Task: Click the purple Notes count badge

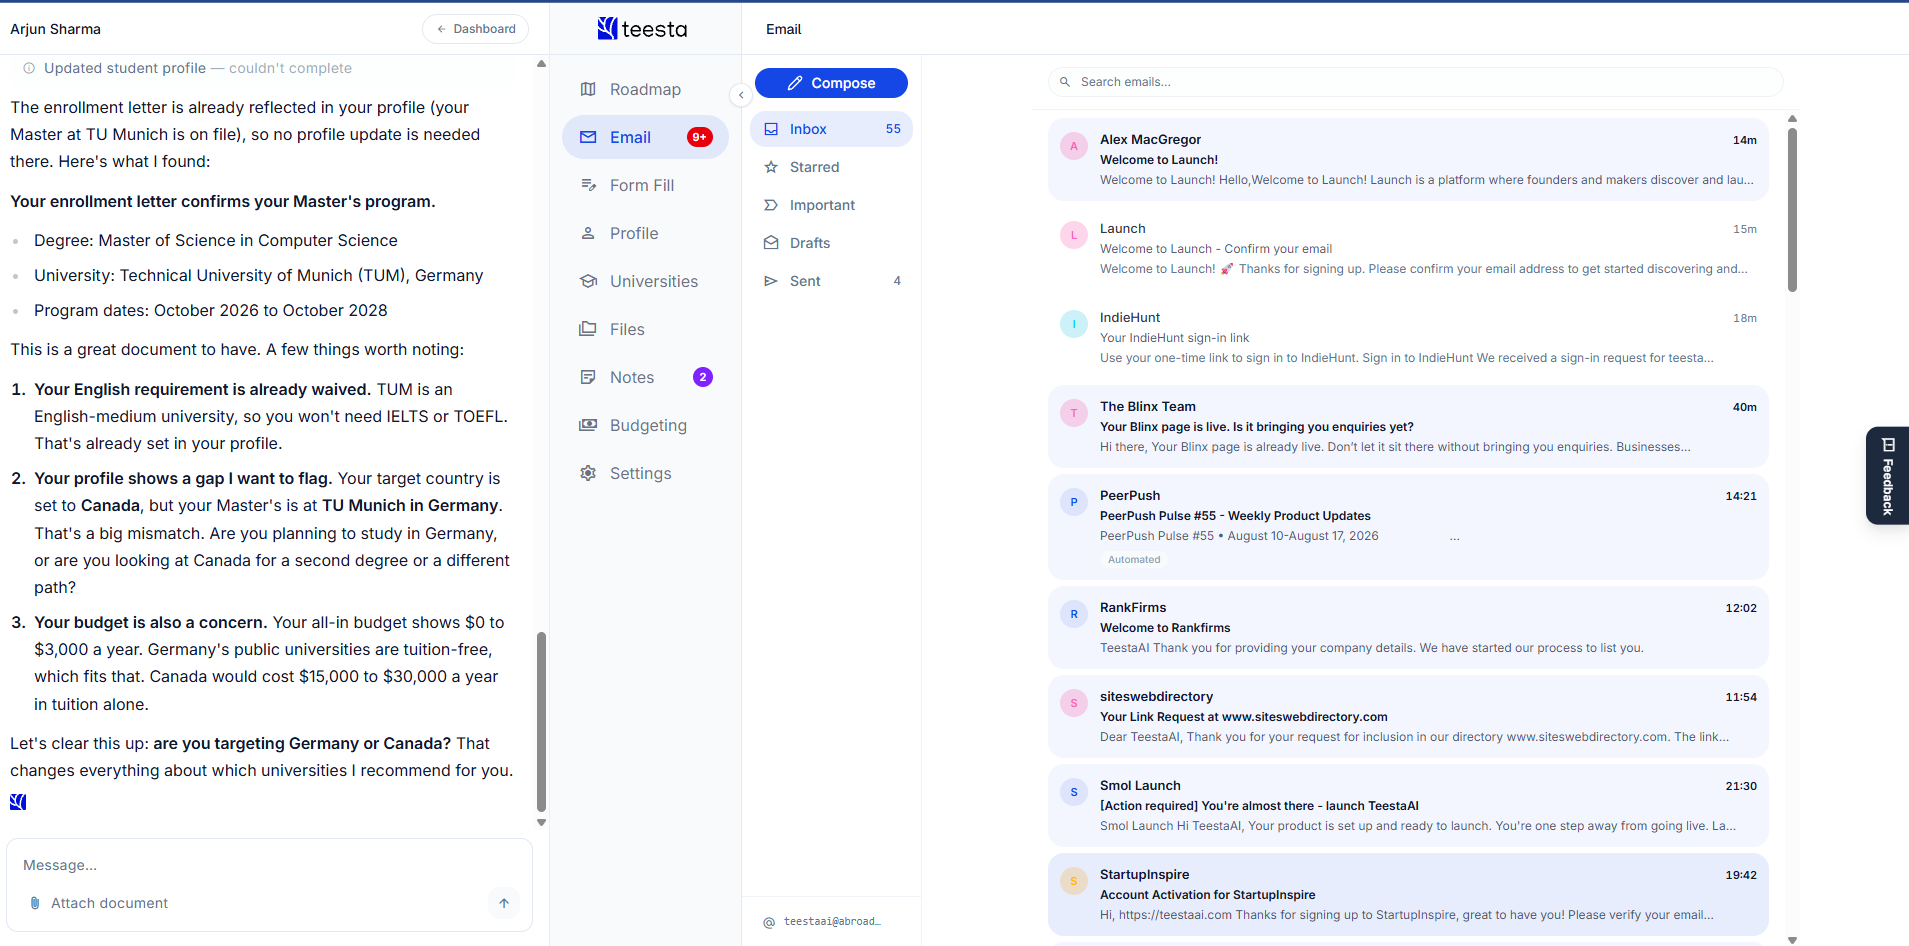Action: pos(703,377)
